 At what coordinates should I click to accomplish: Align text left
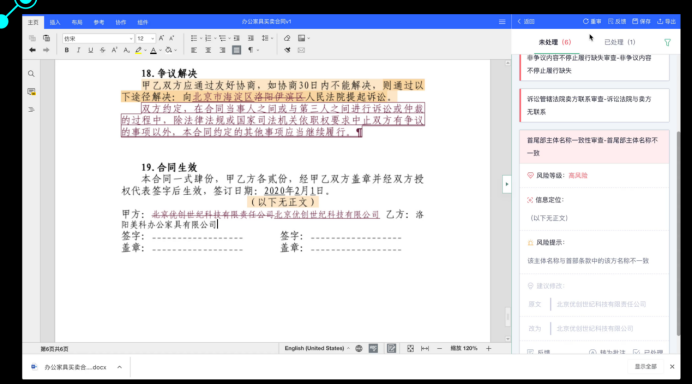[x=194, y=50]
